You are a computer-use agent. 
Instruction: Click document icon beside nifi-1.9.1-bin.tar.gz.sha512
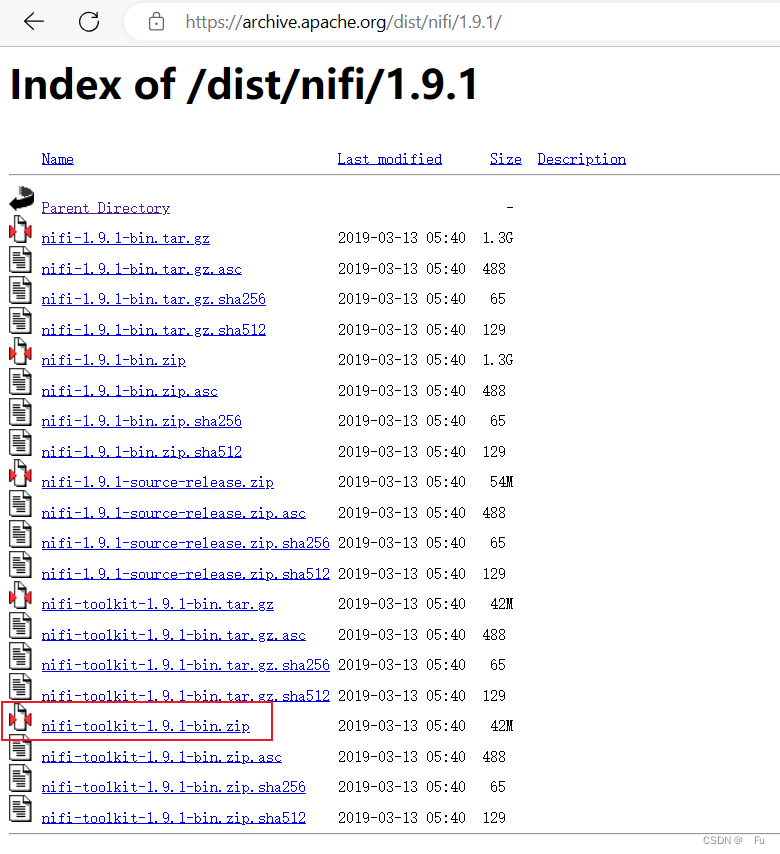point(20,320)
